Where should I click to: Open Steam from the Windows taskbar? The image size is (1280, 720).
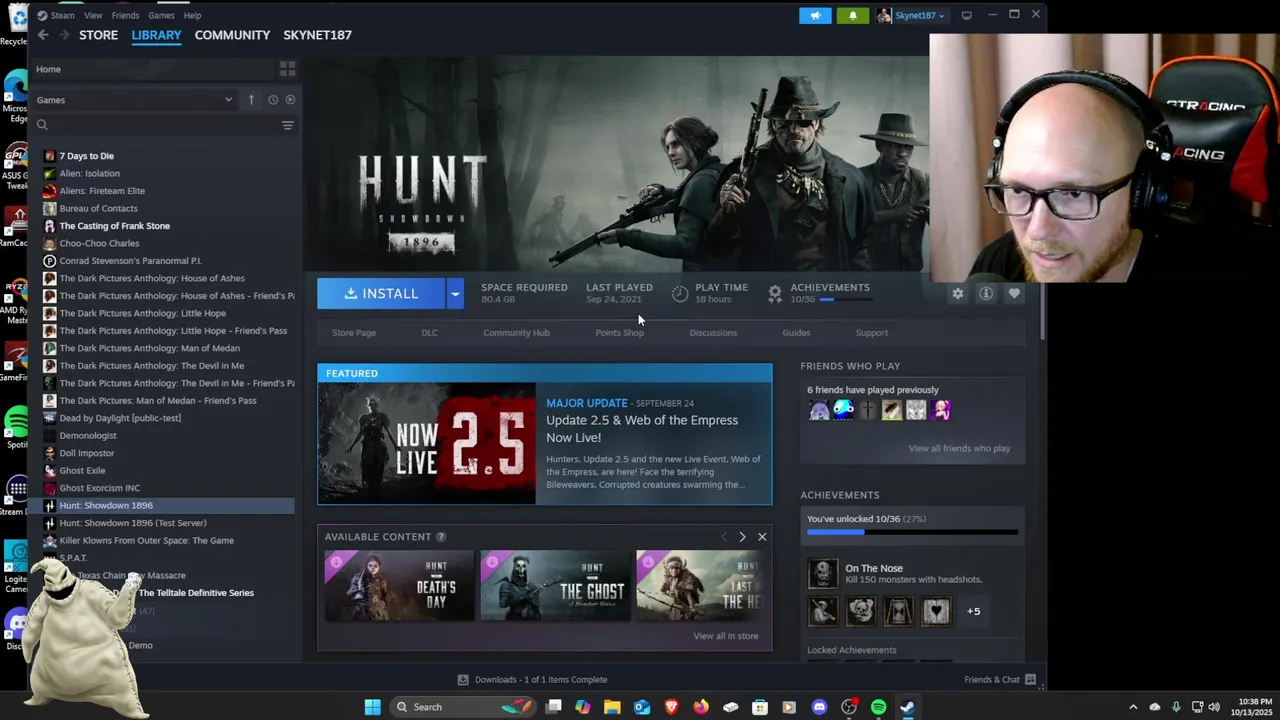pos(907,707)
